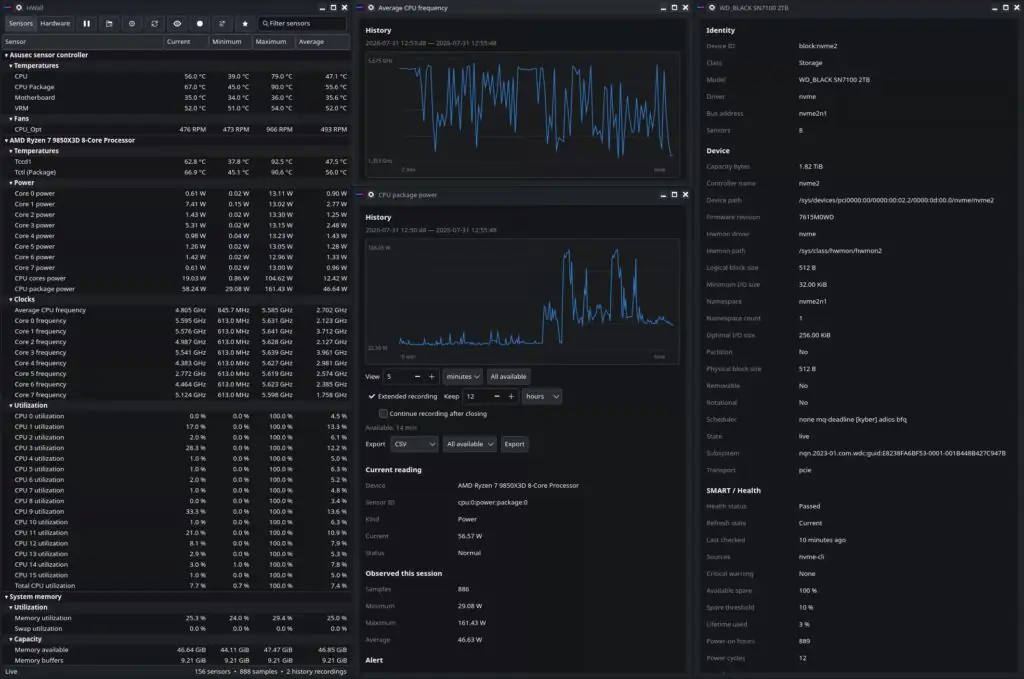Open the hours unit dropdown
The height and width of the screenshot is (679, 1024).
[x=541, y=396]
